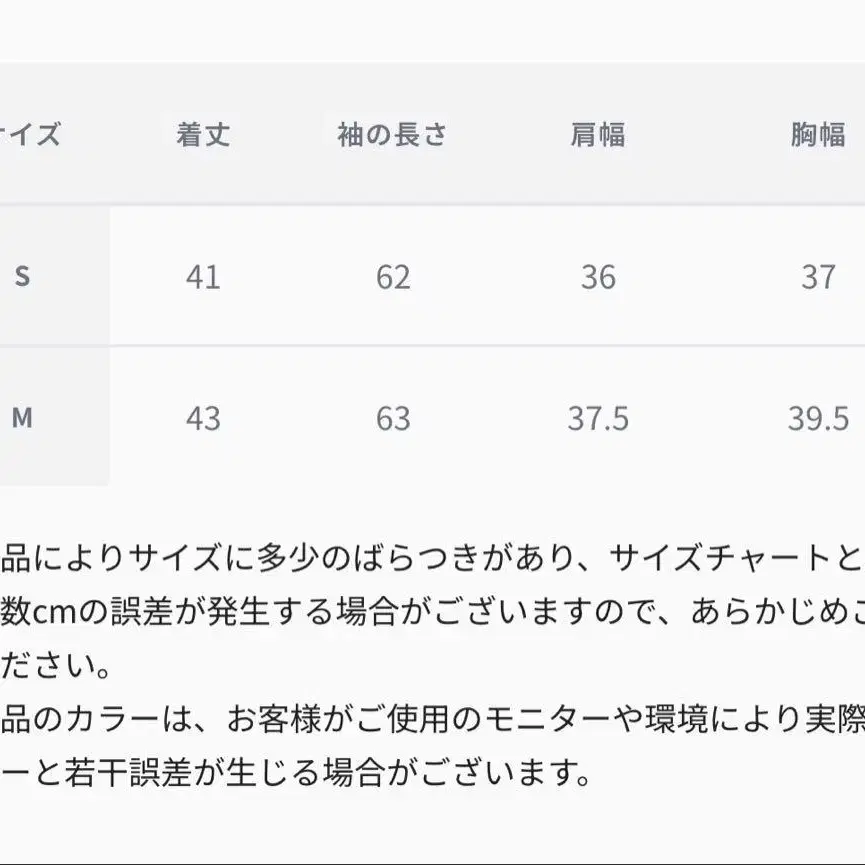Click the 袖の長さ column header
This screenshot has width=865, height=865.
pos(392,135)
